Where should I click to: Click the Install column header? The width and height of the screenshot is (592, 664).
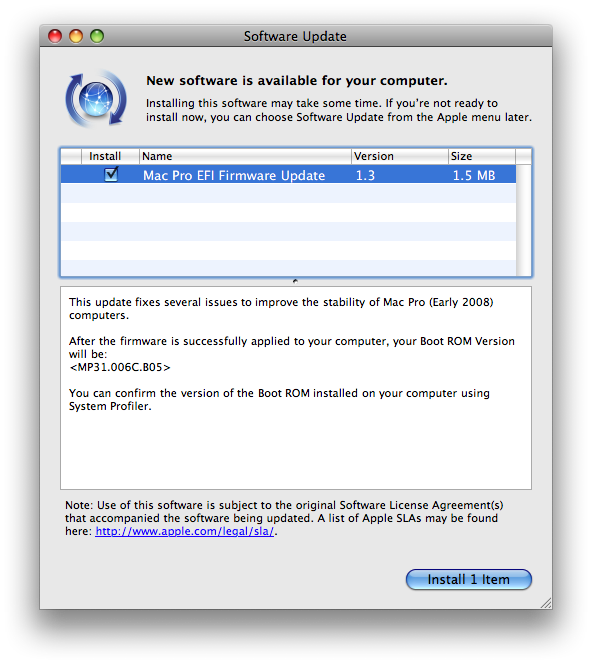pyautogui.click(x=110, y=156)
